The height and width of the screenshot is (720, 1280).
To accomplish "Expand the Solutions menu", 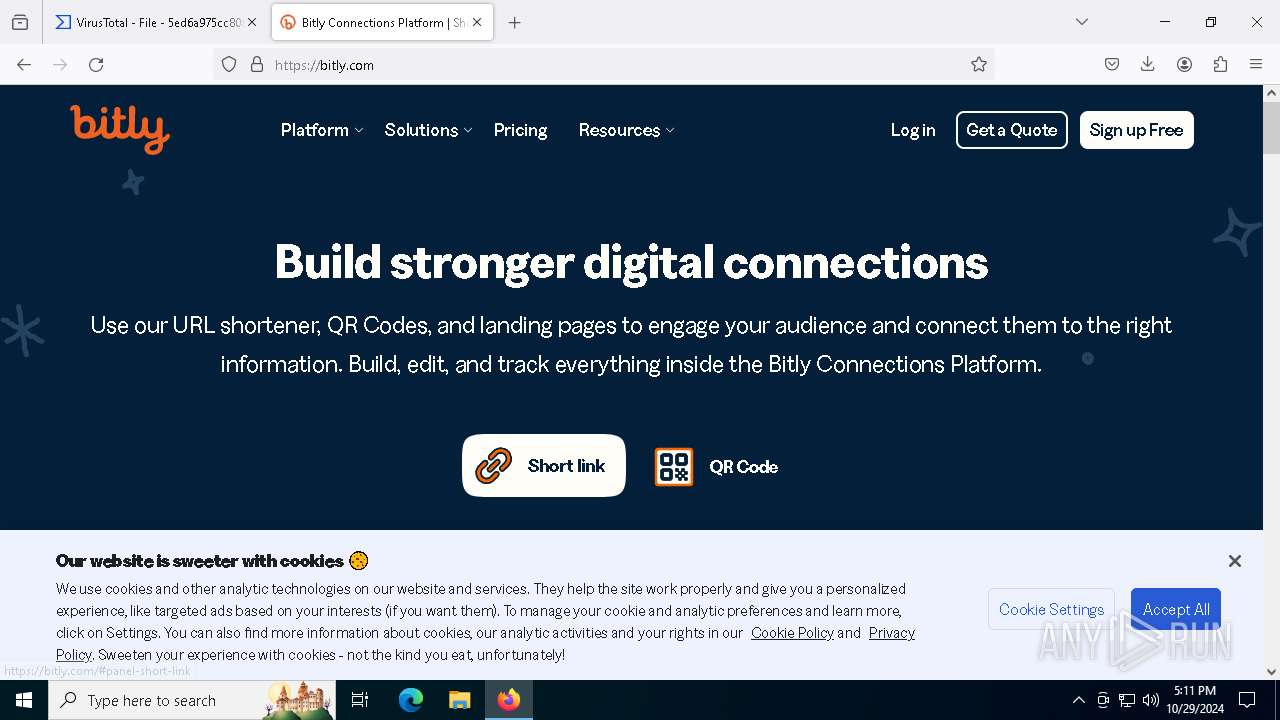I will (428, 130).
